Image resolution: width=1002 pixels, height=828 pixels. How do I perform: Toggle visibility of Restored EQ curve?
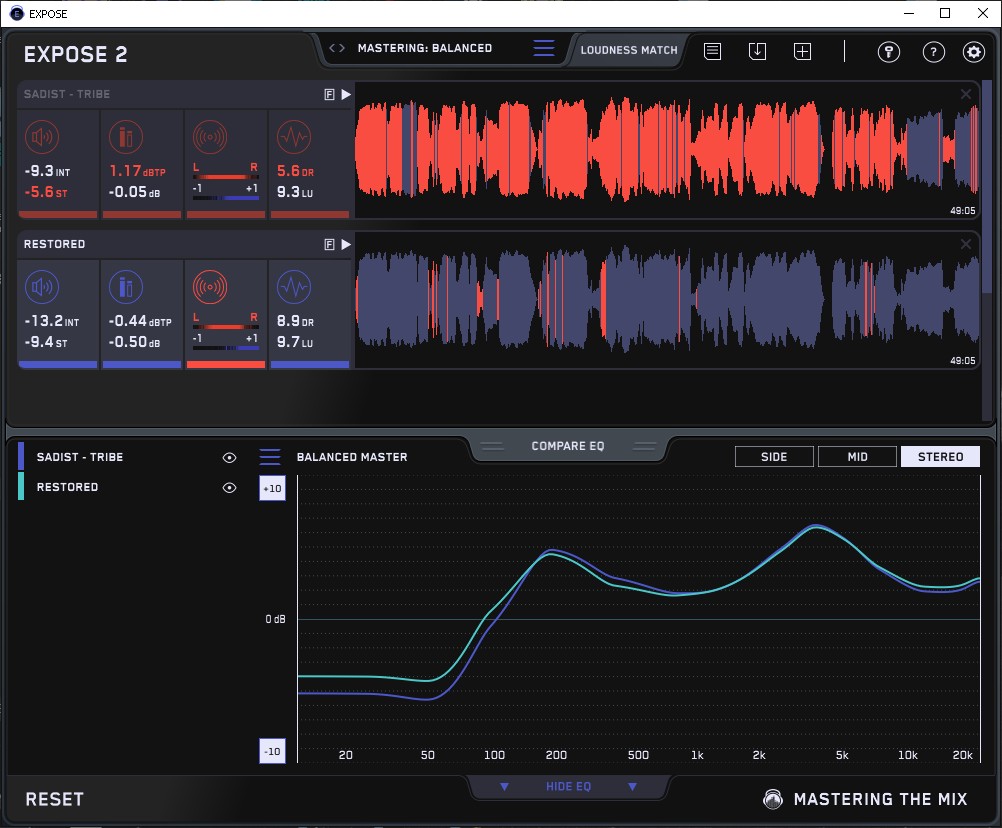pyautogui.click(x=230, y=487)
